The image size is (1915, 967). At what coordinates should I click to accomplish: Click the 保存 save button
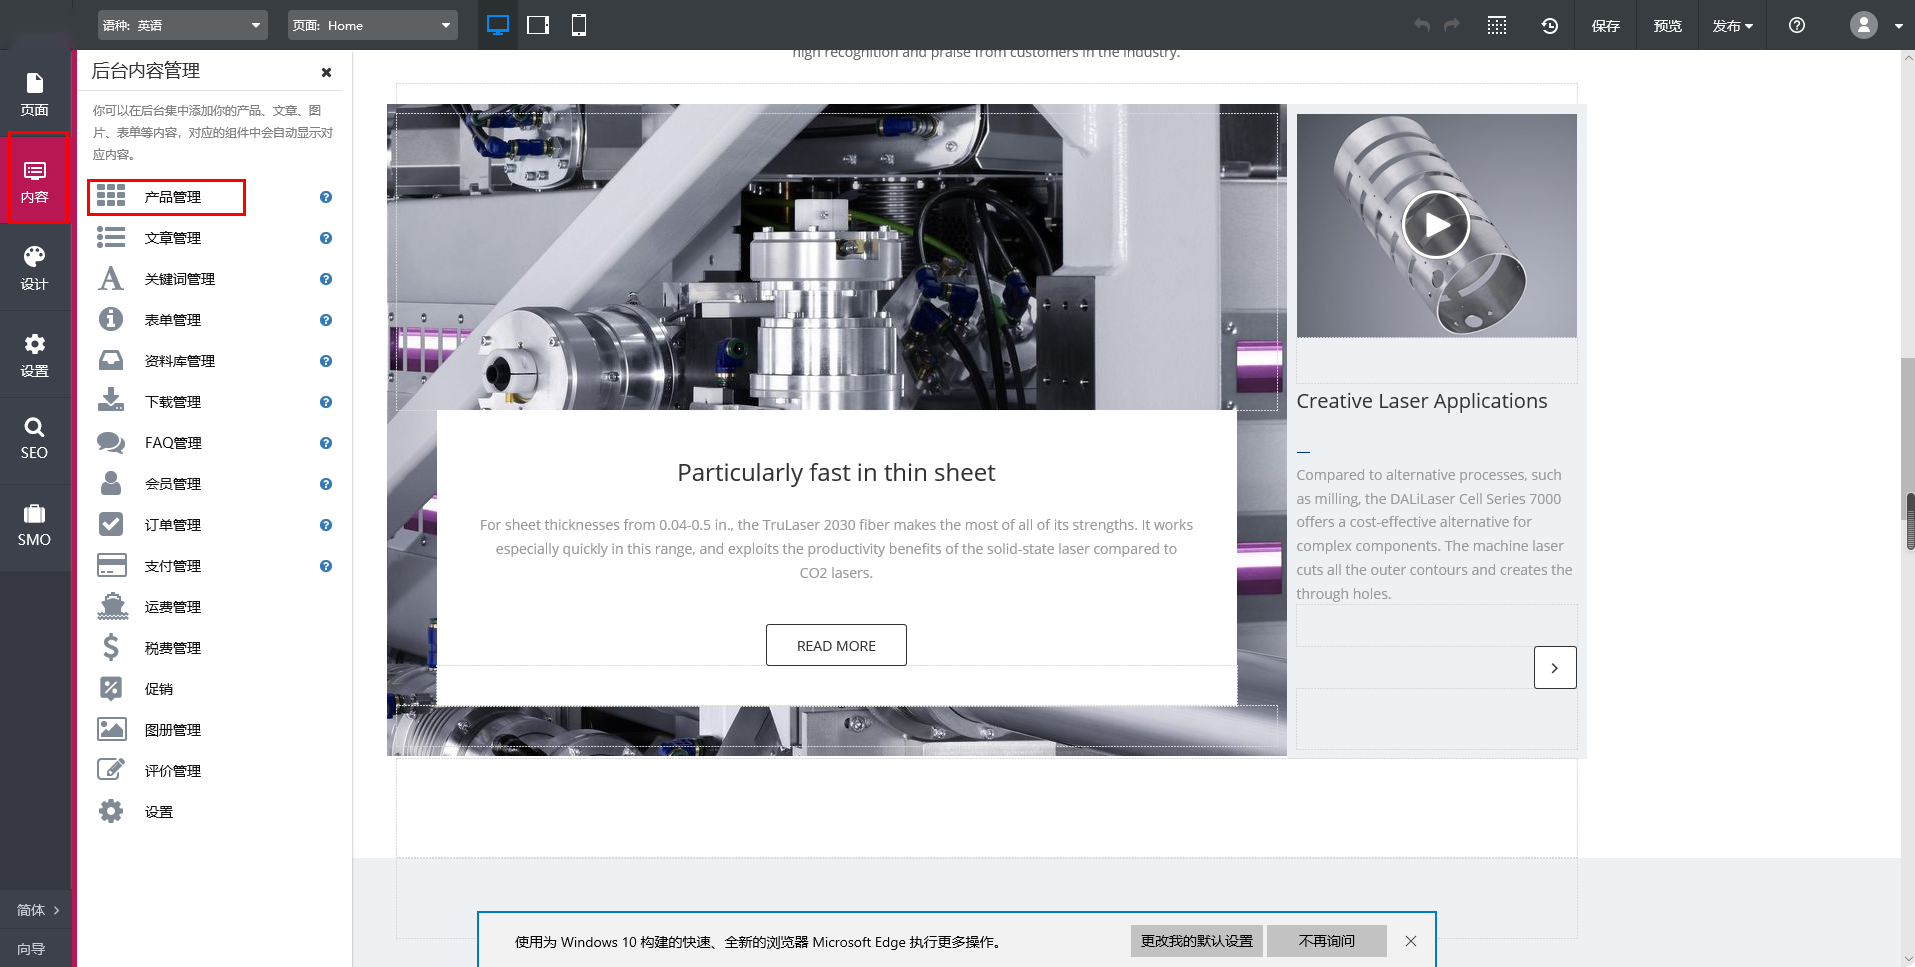(1605, 26)
